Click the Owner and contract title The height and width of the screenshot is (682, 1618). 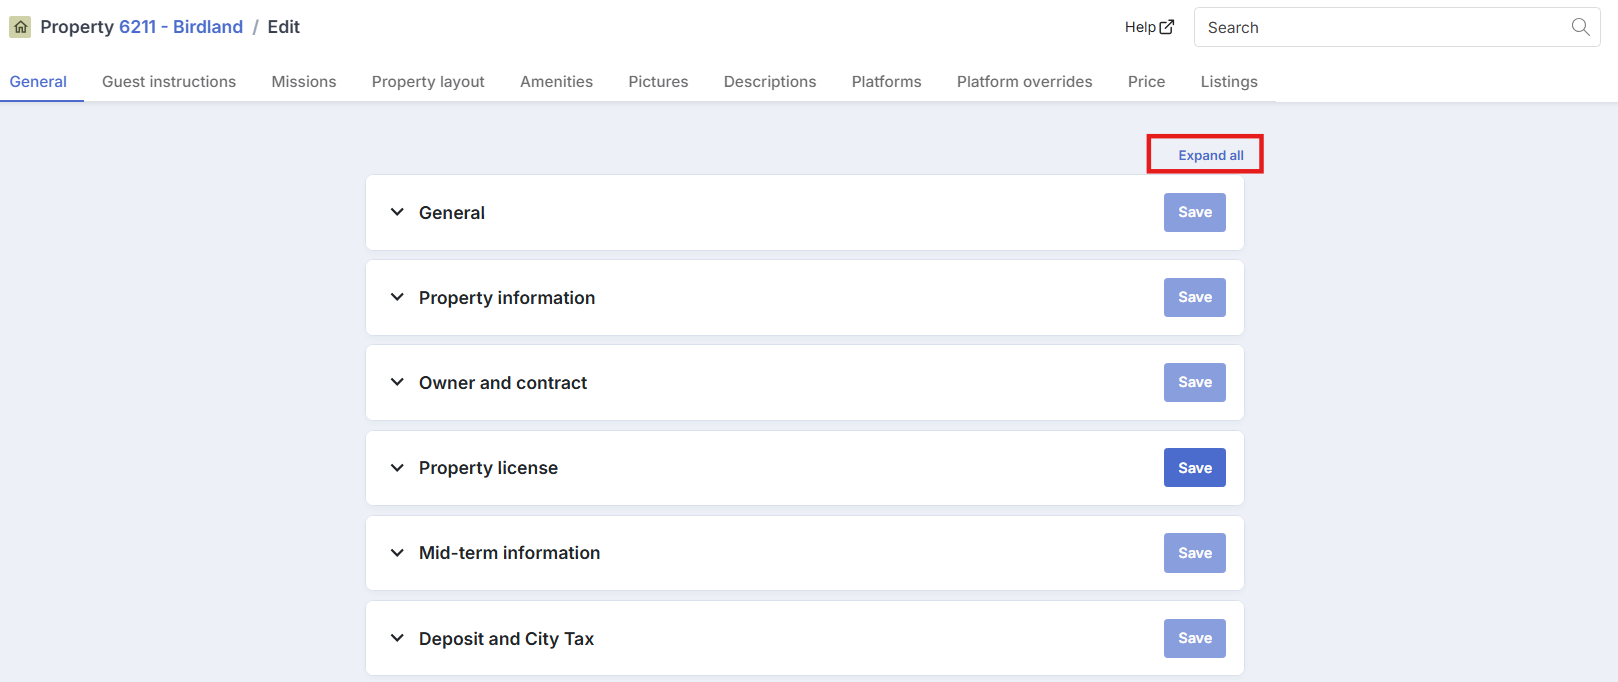click(503, 383)
